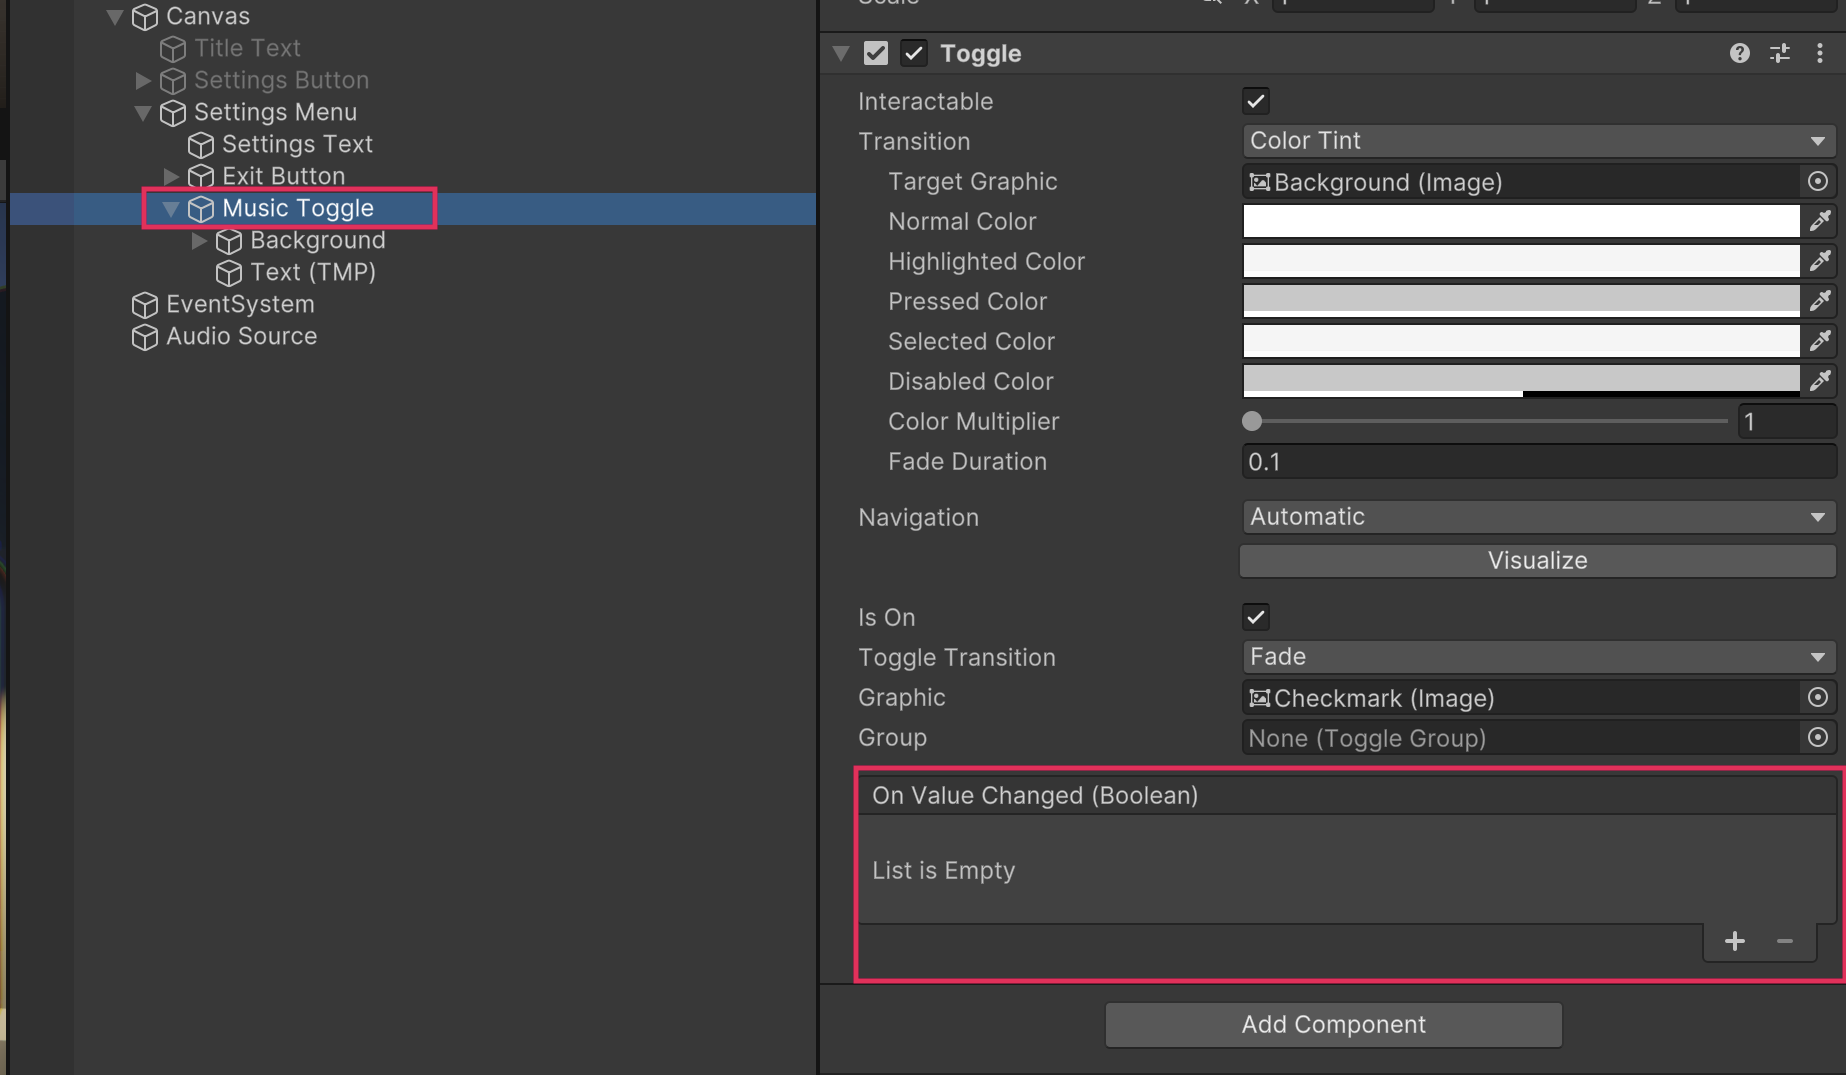Disable the Toggle component enable checkbox
The image size is (1846, 1075).
(x=913, y=54)
